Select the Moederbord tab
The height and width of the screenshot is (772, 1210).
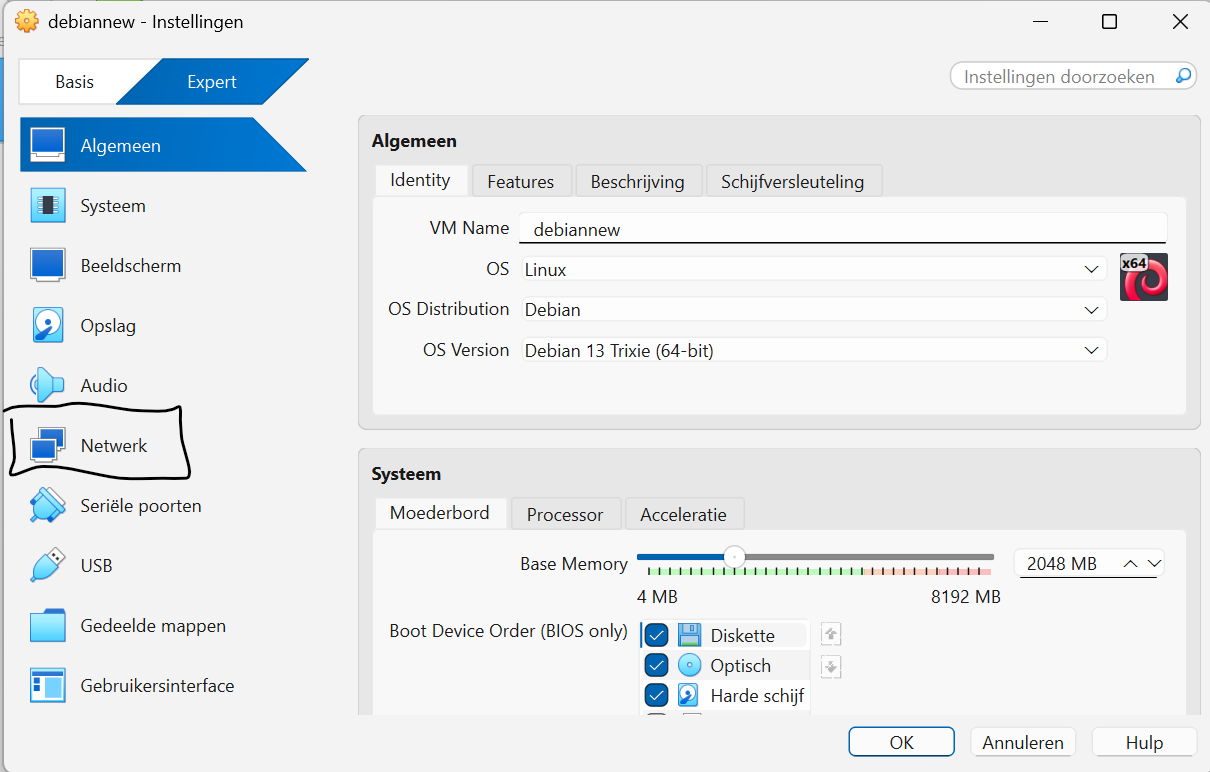440,513
